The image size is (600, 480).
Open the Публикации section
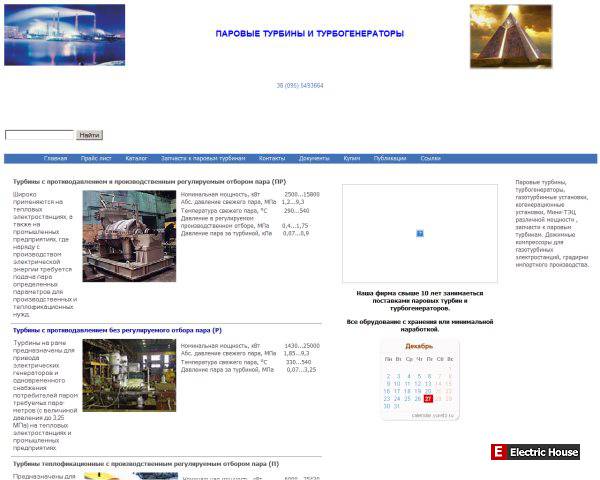(390, 158)
